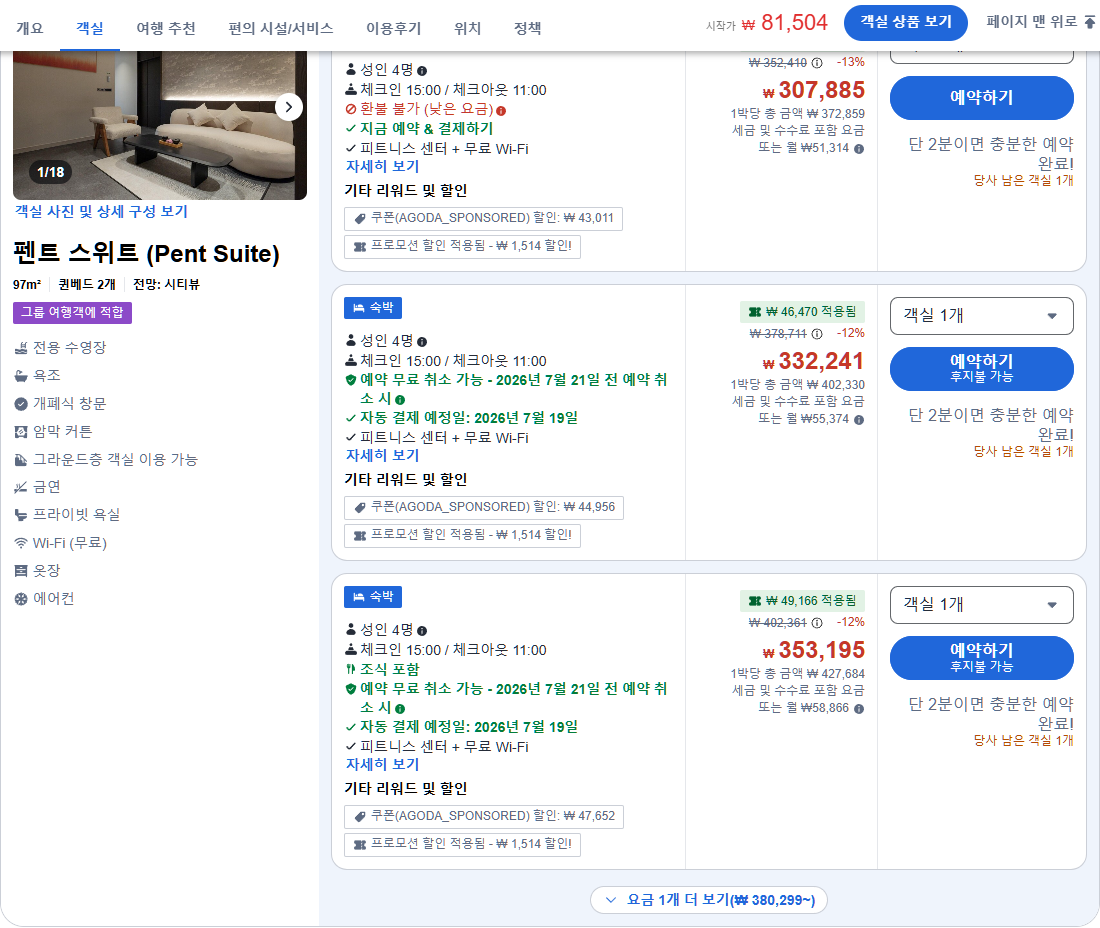Click the 금연 no-smoking icon
This screenshot has width=1100, height=928.
pyautogui.click(x=21, y=487)
